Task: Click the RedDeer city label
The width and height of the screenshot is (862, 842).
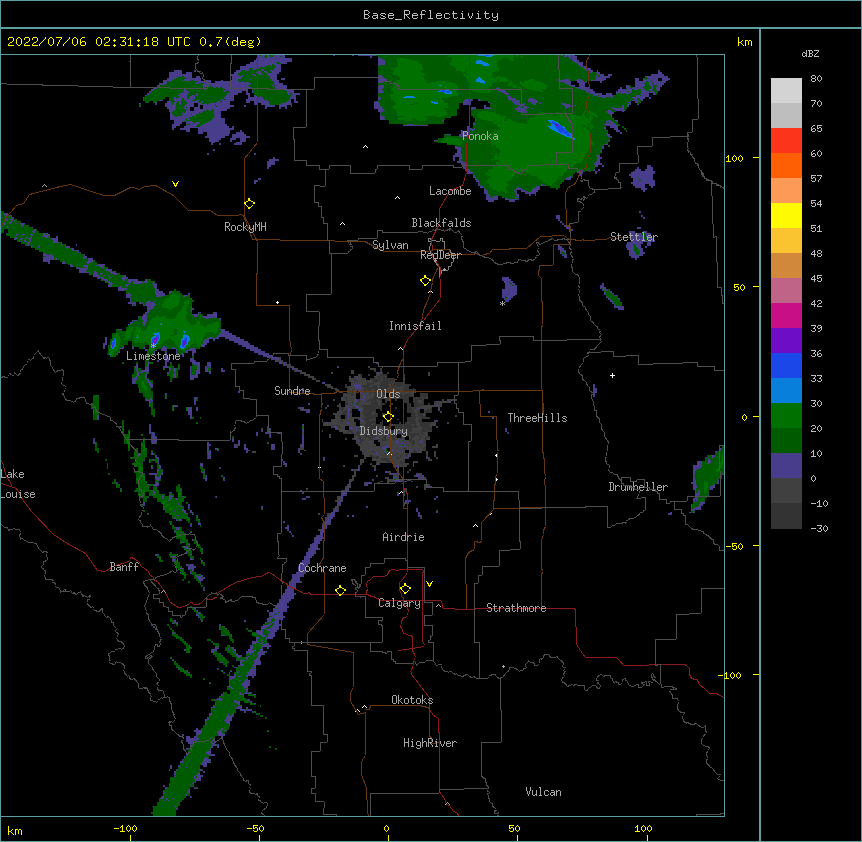Action: [440, 255]
